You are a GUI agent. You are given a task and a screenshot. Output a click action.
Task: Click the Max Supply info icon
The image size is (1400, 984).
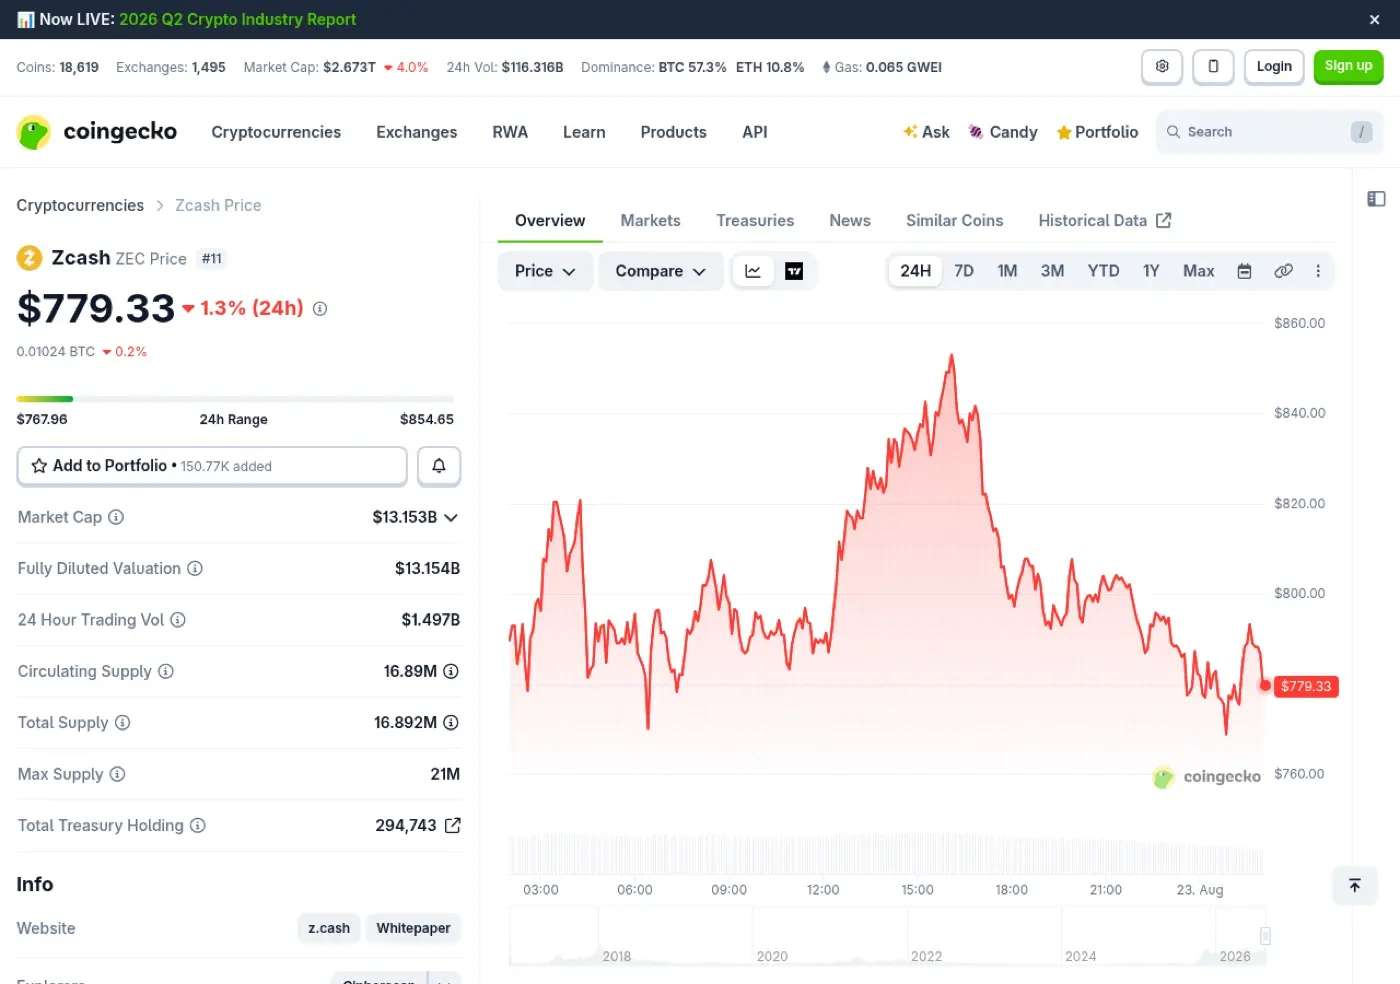[x=117, y=774]
